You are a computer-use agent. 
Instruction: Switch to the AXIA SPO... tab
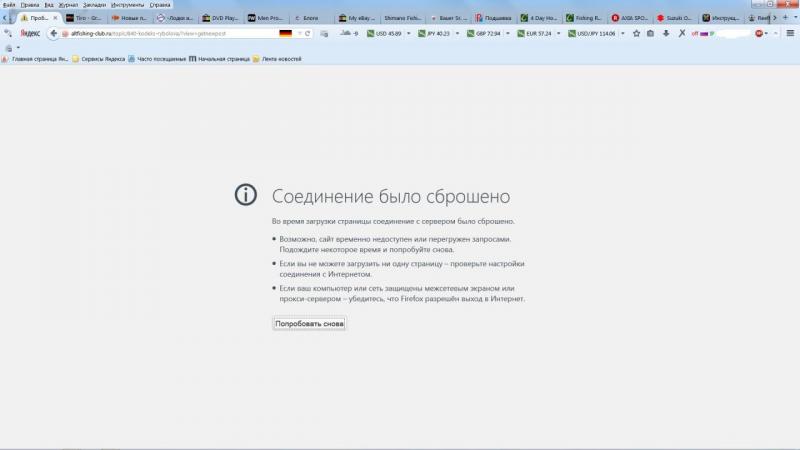point(630,18)
